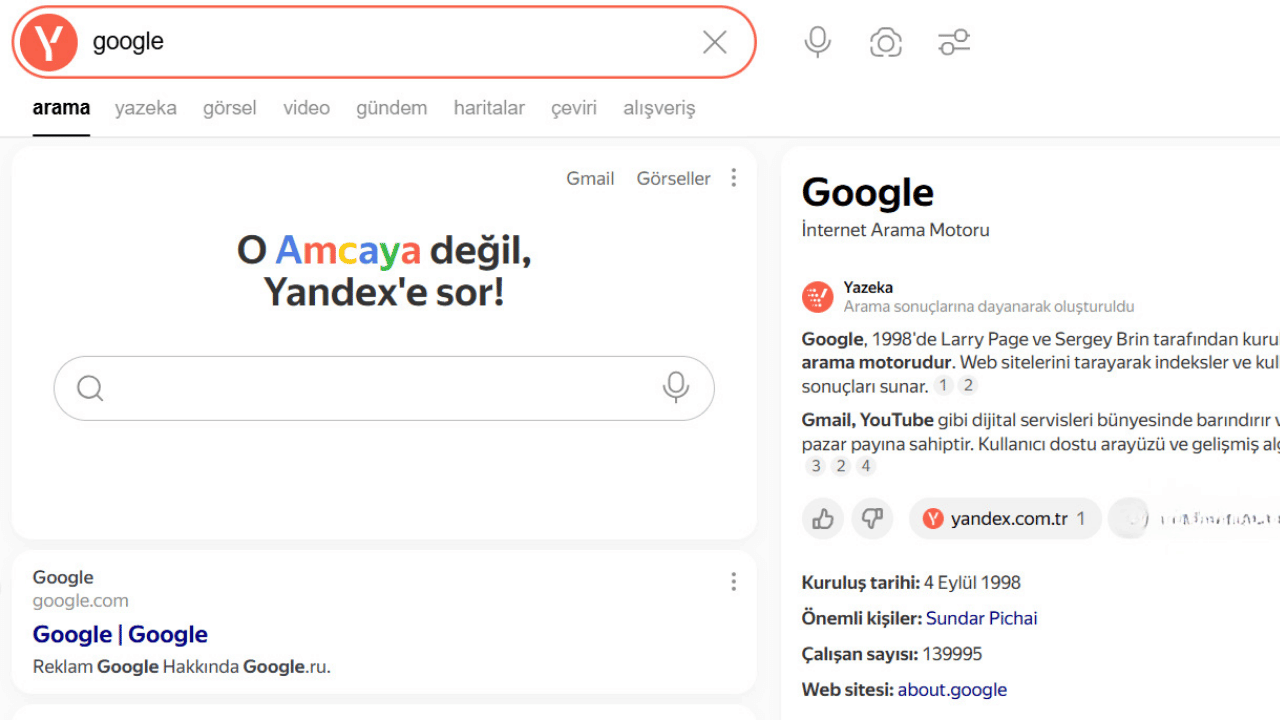Image resolution: width=1280 pixels, height=720 pixels.
Task: Go to the haritalar tab
Action: pos(489,108)
